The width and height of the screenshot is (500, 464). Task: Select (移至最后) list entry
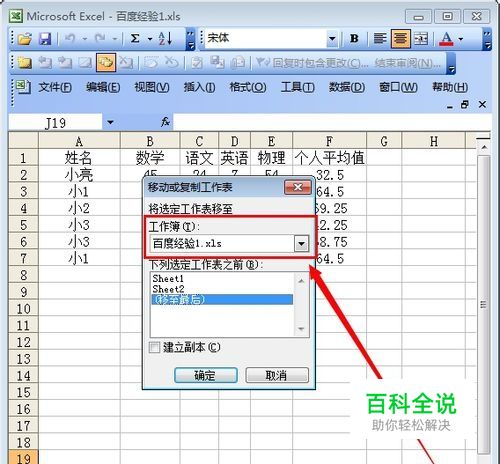[x=222, y=299]
